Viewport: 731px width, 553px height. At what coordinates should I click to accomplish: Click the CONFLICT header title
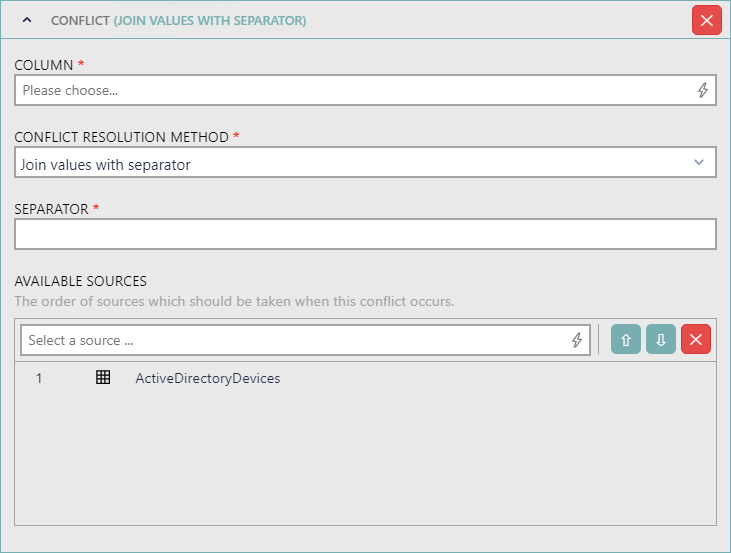tap(178, 20)
